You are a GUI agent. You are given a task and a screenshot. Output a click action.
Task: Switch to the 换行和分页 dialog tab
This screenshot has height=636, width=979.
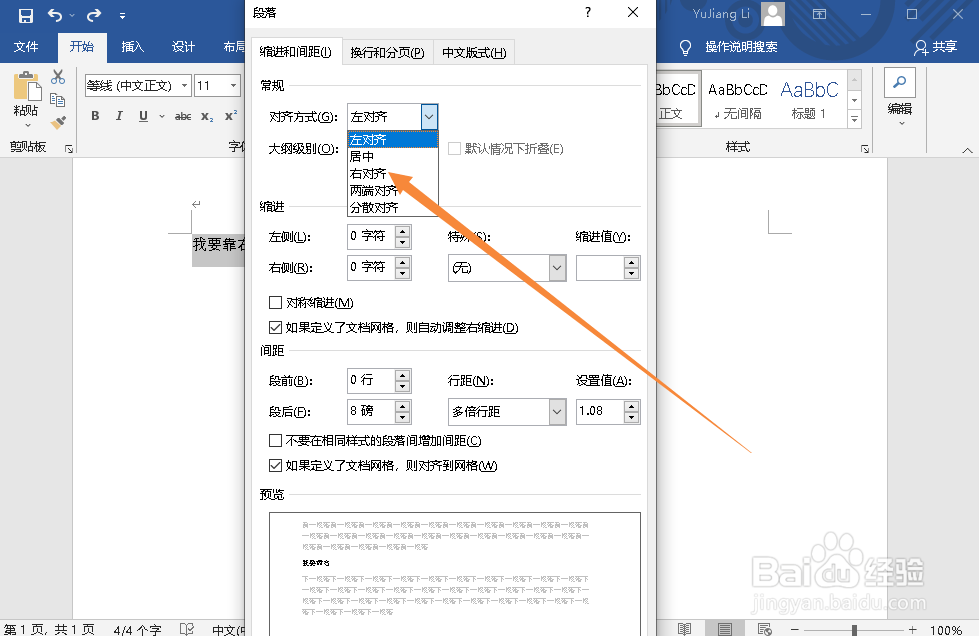(387, 52)
